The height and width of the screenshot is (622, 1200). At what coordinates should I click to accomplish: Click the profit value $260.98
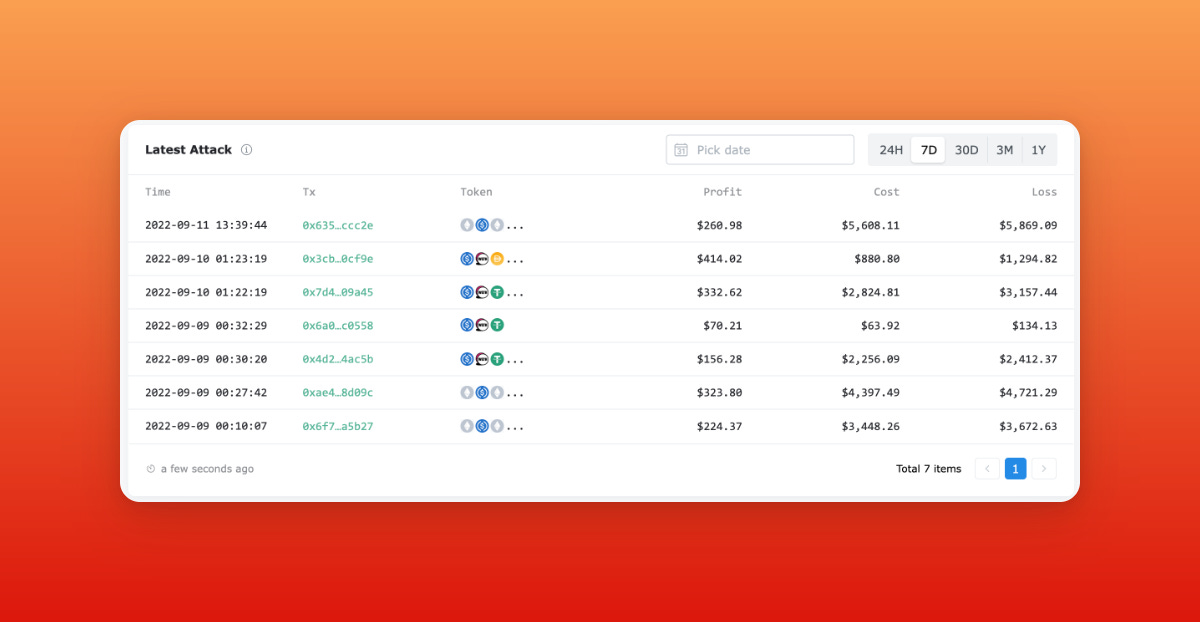pos(719,225)
